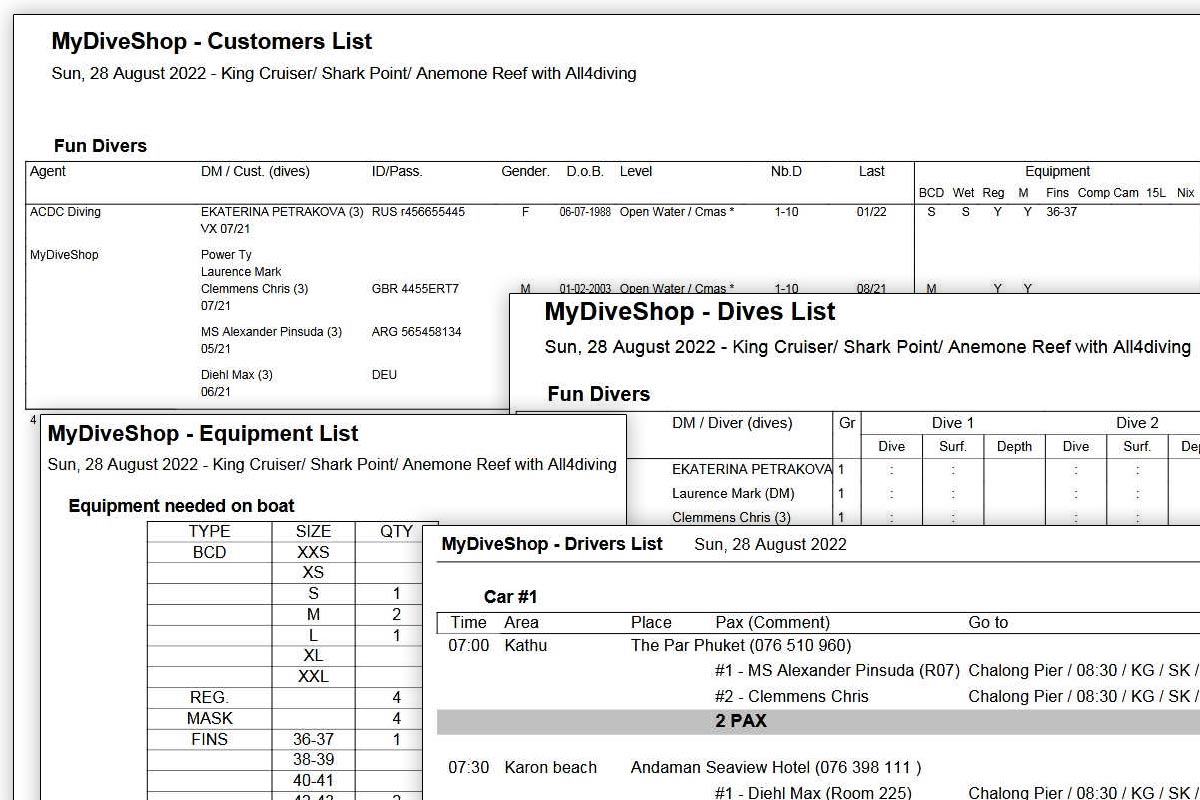Select the passport "GBR 4455ERT7"
The width and height of the screenshot is (1200, 800).
tap(415, 289)
